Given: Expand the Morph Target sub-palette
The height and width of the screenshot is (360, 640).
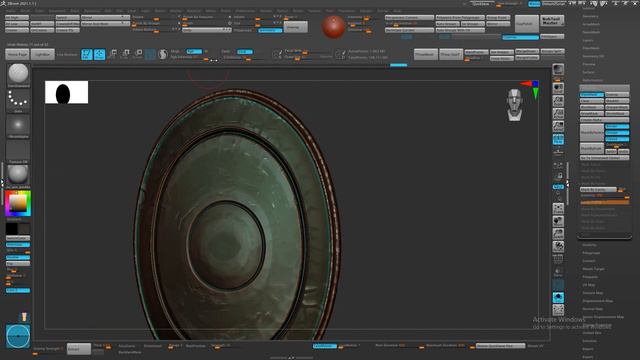Looking at the screenshot, I should pyautogui.click(x=593, y=269).
